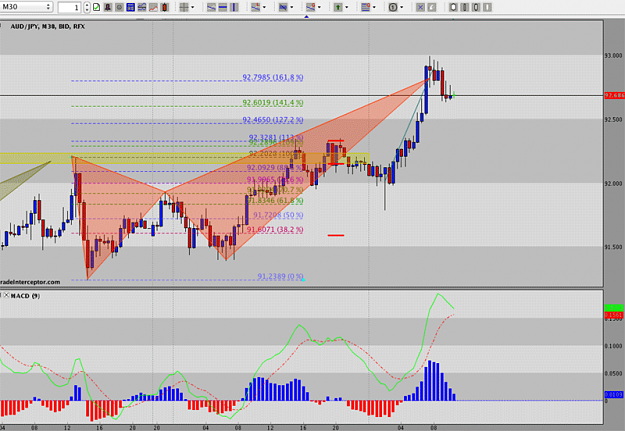625x431 pixels.
Task: Click the 91.8346 (61.8 %) Fibonacci label
Action: pyautogui.click(x=275, y=201)
